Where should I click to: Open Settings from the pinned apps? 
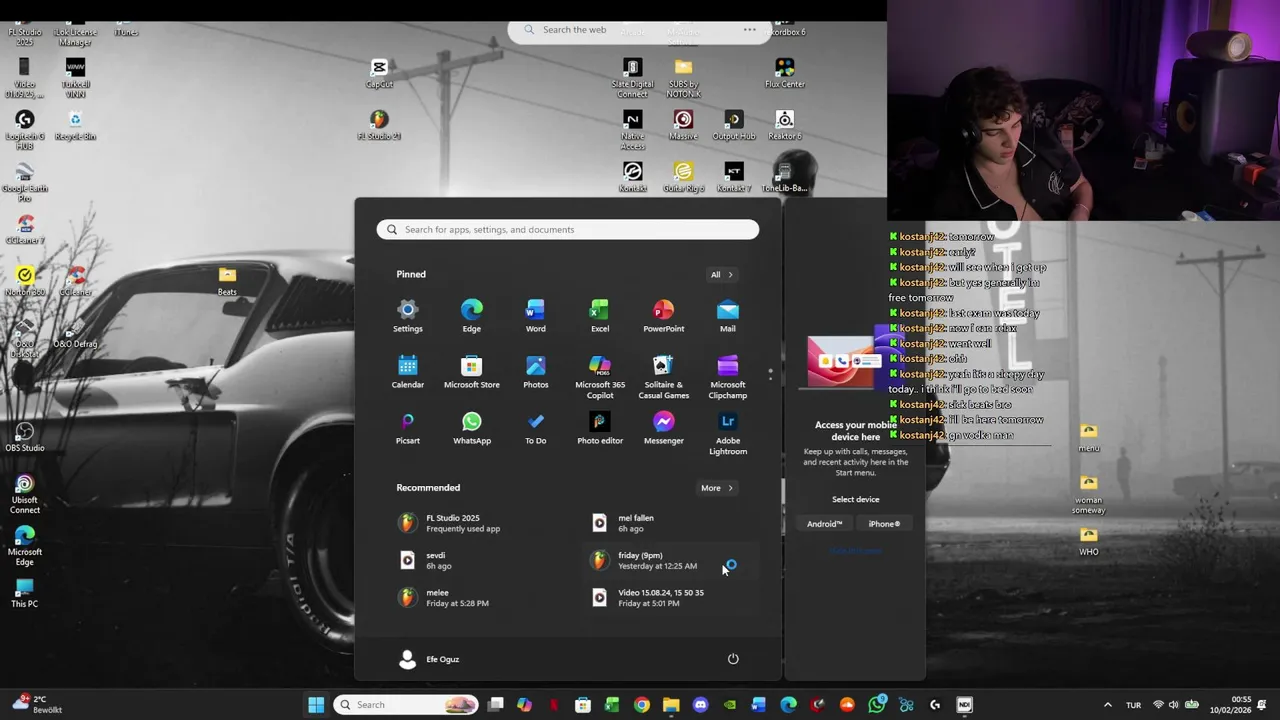pyautogui.click(x=408, y=316)
